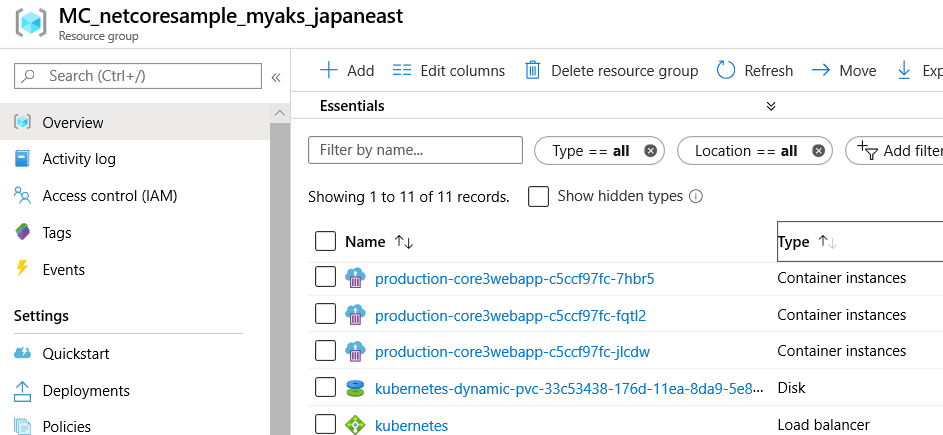The image size is (943, 435).
Task: Click the Add plus icon in the toolbar
Action: (328, 70)
